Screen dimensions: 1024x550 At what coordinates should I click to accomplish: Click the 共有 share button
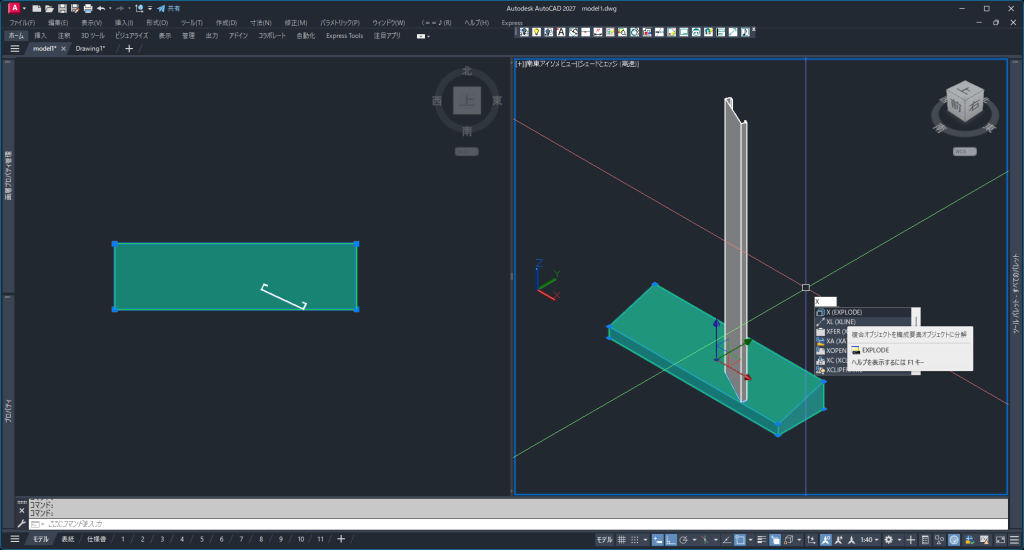168,8
